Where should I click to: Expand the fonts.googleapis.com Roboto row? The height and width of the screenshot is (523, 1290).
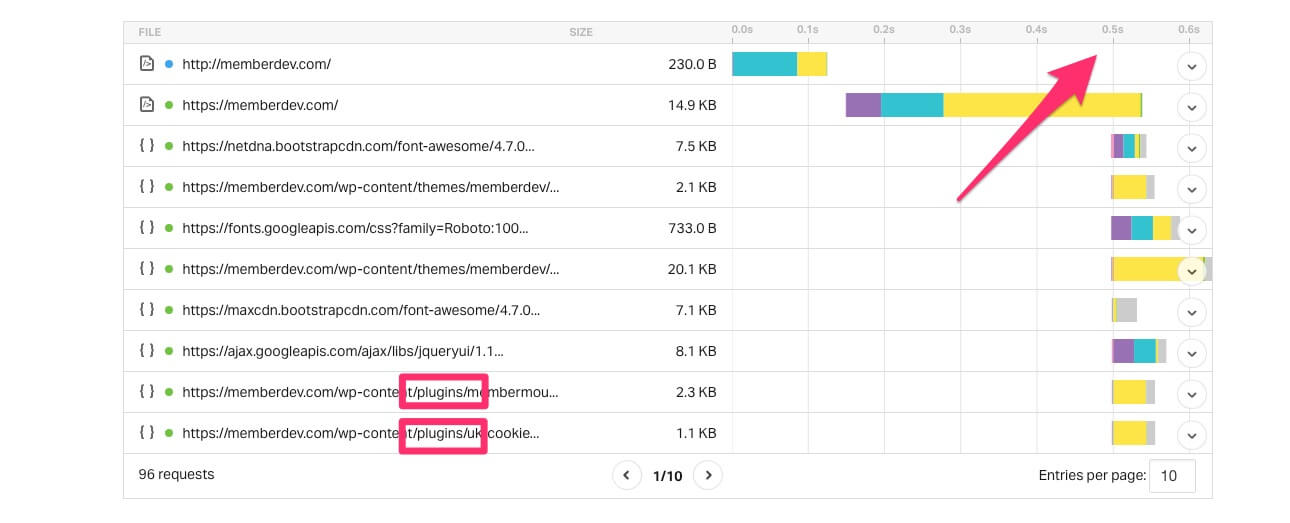[1191, 230]
